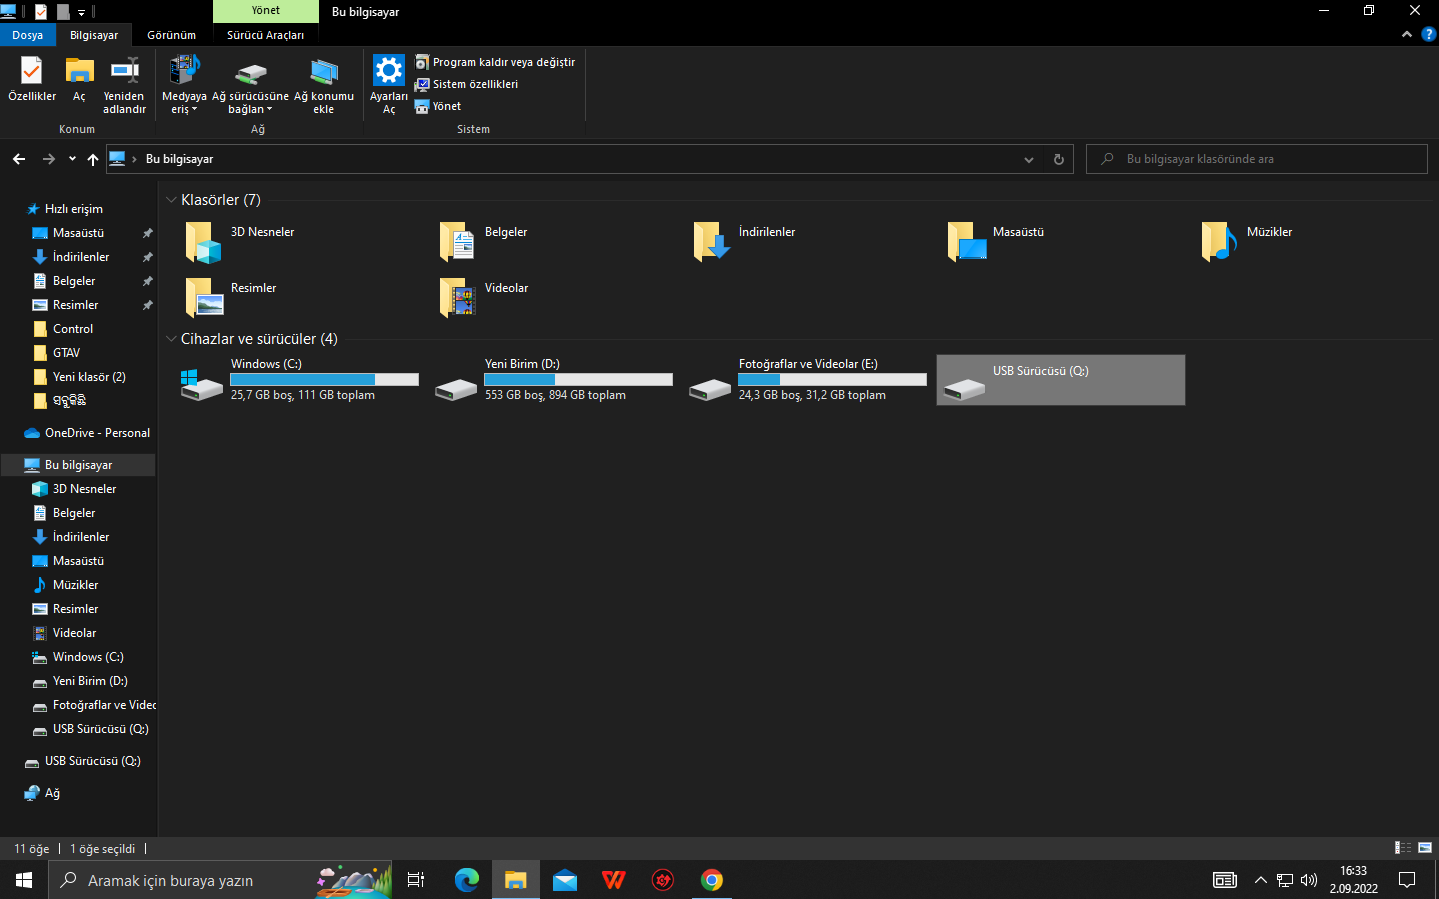Collapse the Klasörler (7) group
Viewport: 1439px width, 899px height.
click(x=171, y=200)
